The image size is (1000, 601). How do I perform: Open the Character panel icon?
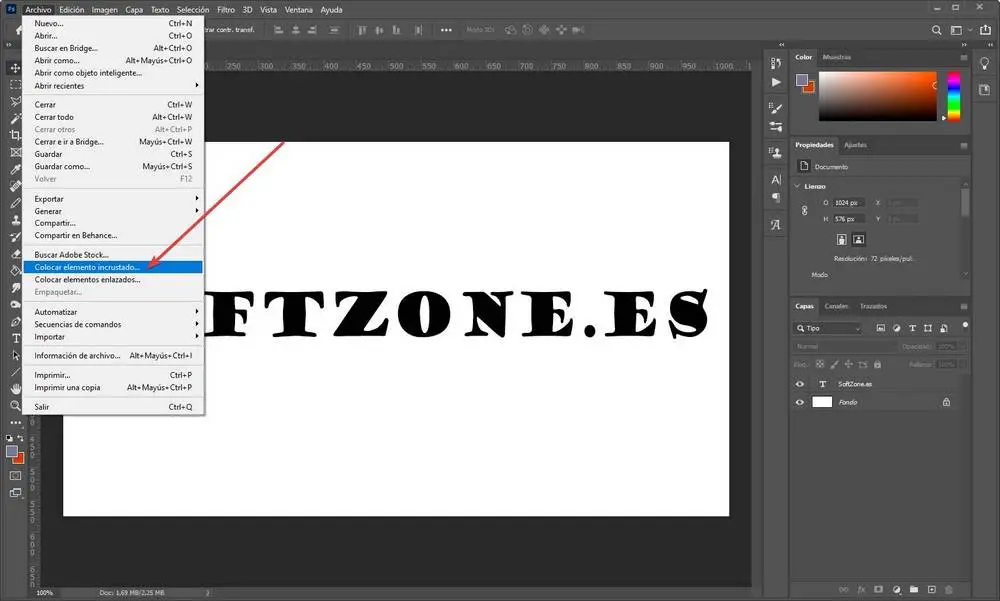(x=776, y=180)
